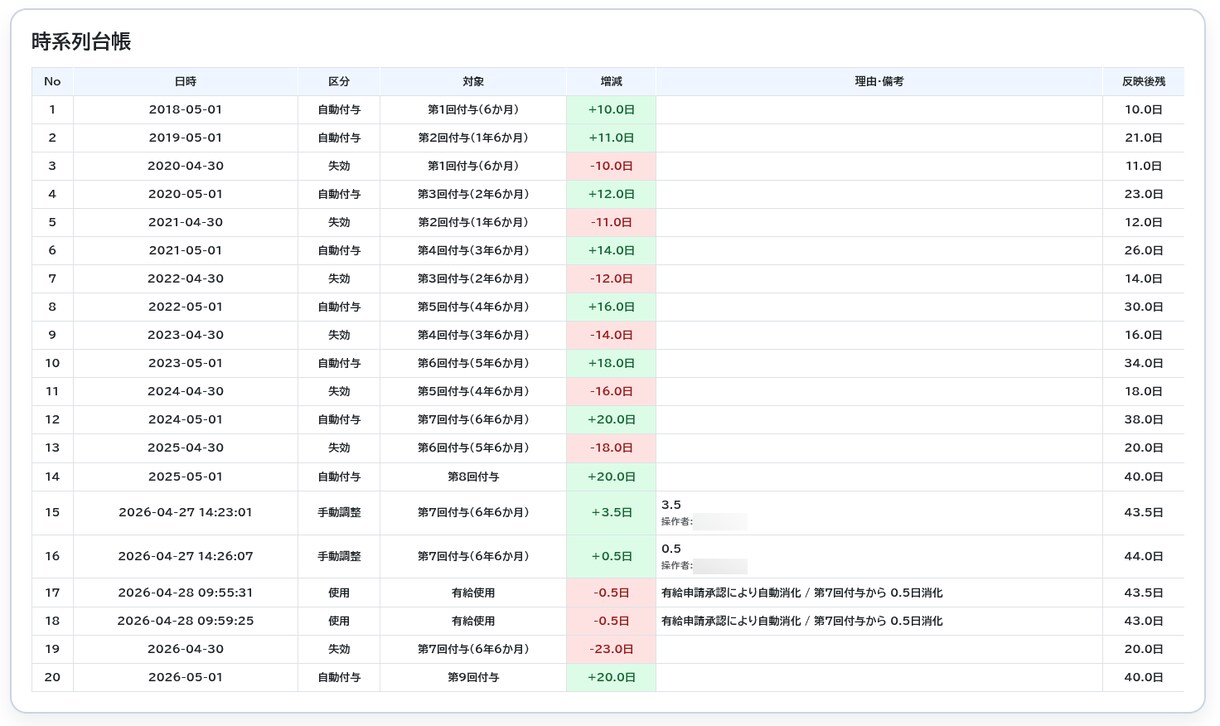1220x726 pixels.
Task: Click timestamp 2026-04-28 09:55:31
Action: [x=185, y=593]
